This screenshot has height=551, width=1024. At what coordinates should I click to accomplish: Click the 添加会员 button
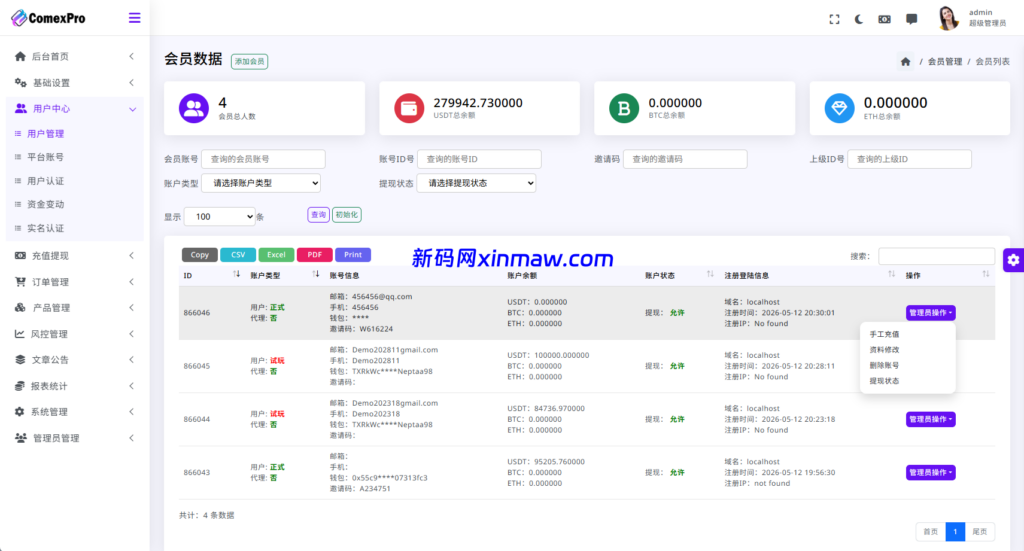249,61
